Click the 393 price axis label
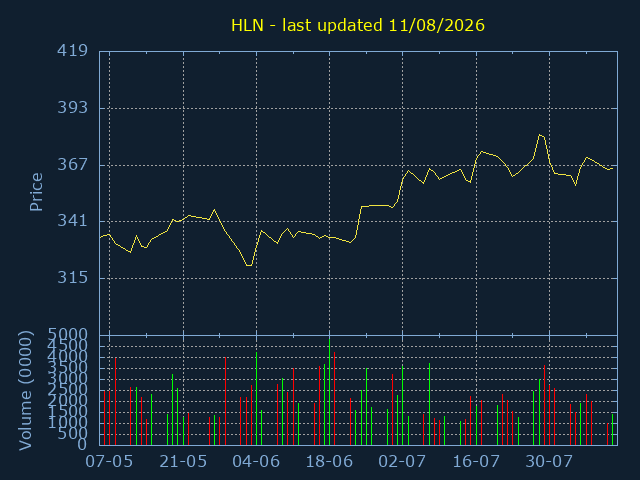 (x=72, y=108)
